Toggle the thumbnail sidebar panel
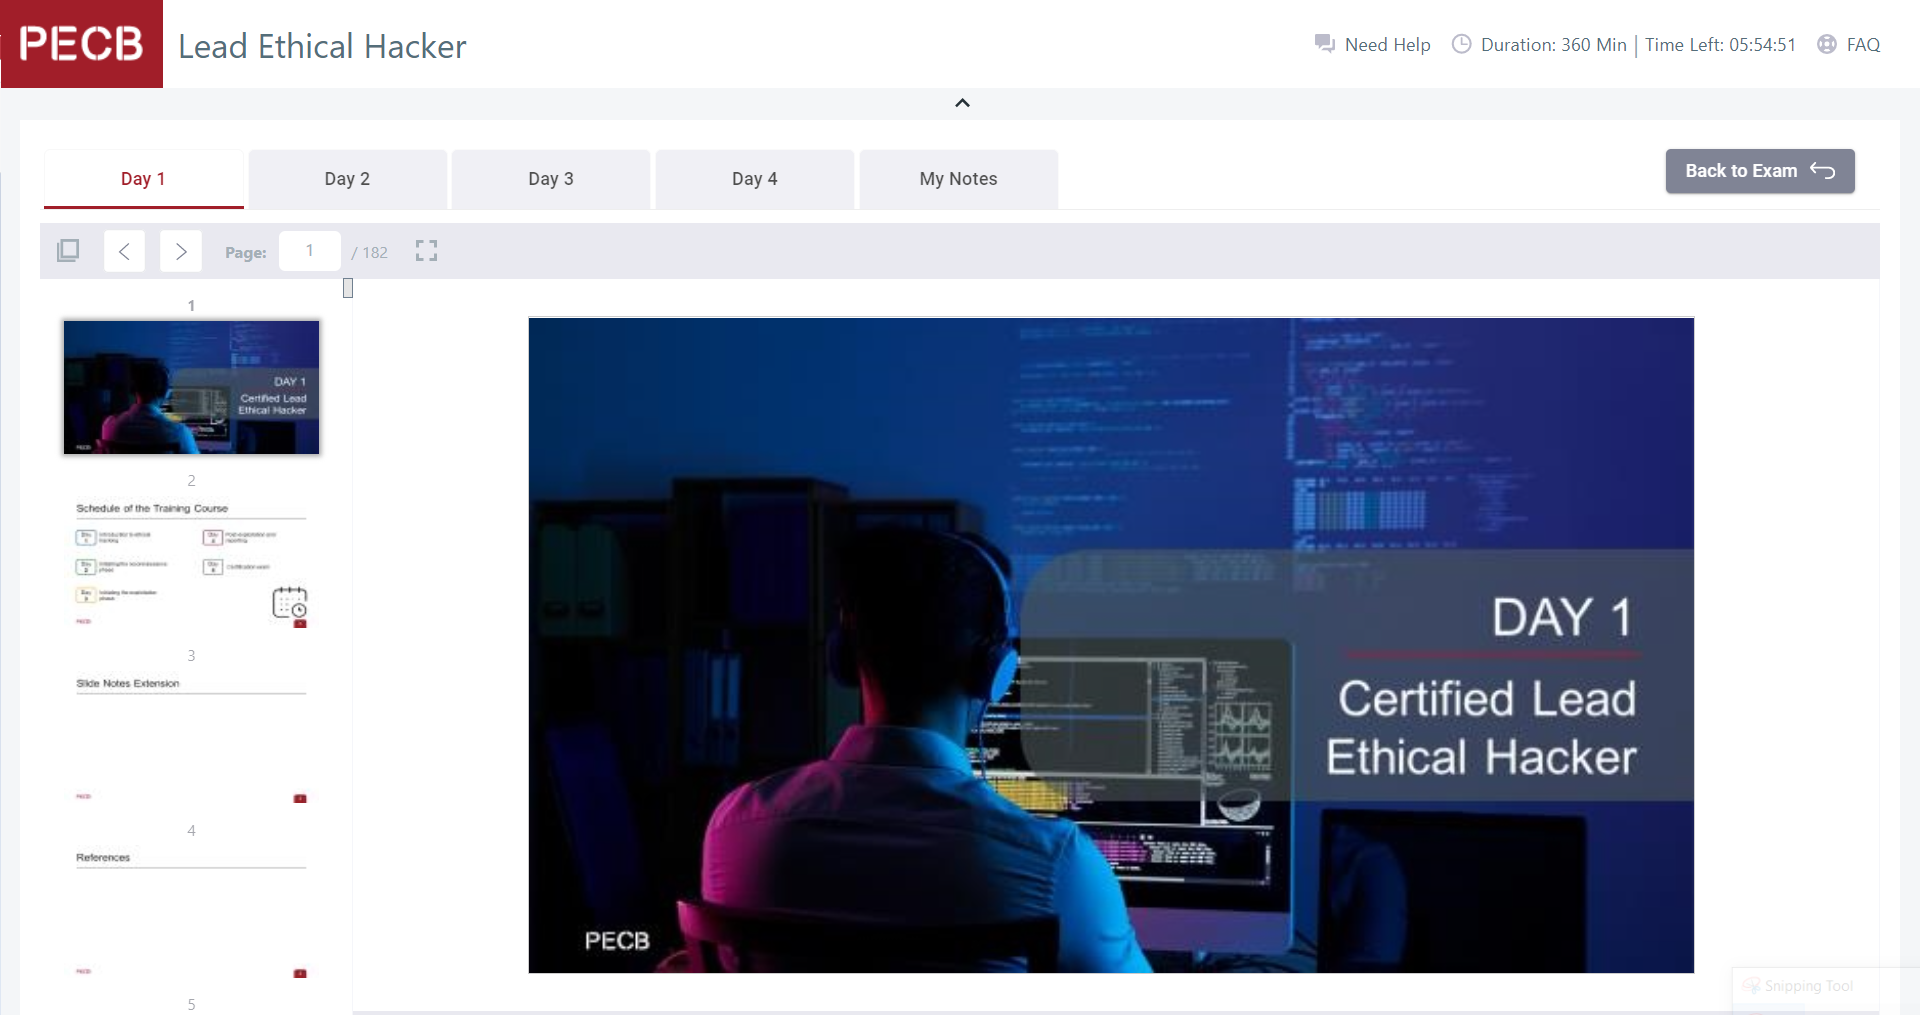1920x1015 pixels. (67, 250)
